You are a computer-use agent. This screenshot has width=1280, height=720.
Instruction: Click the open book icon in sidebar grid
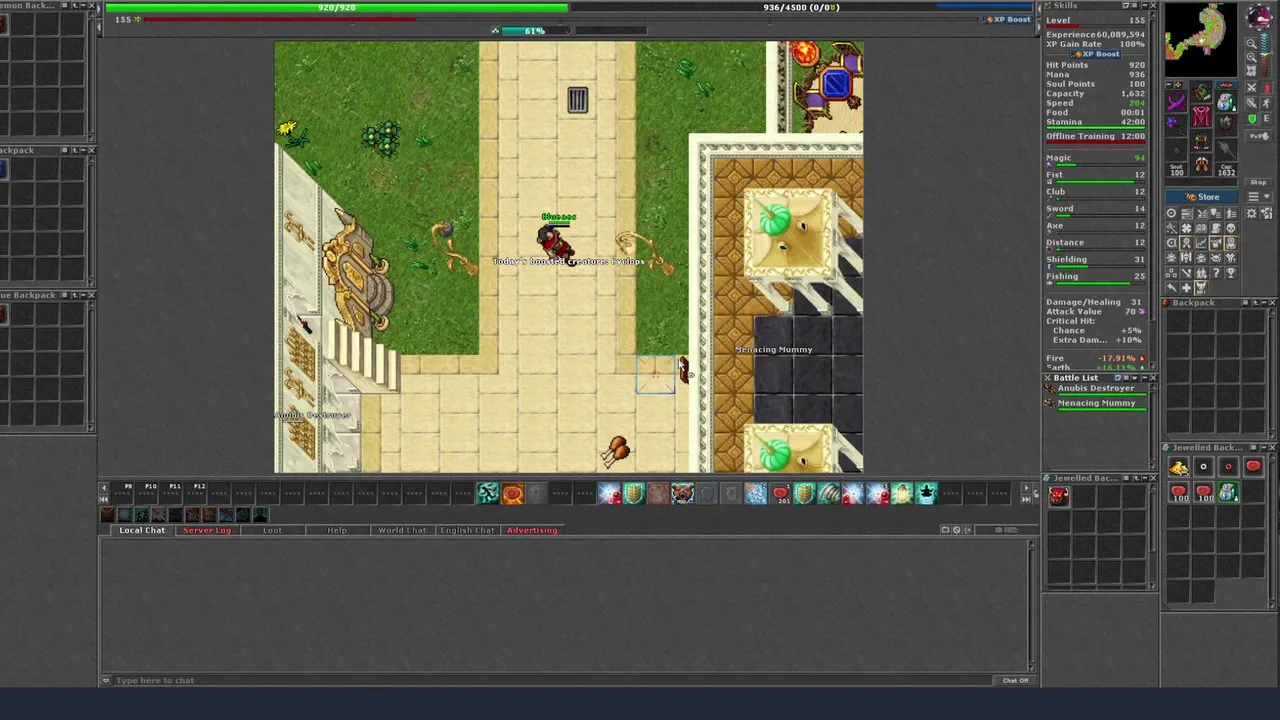tap(1201, 228)
